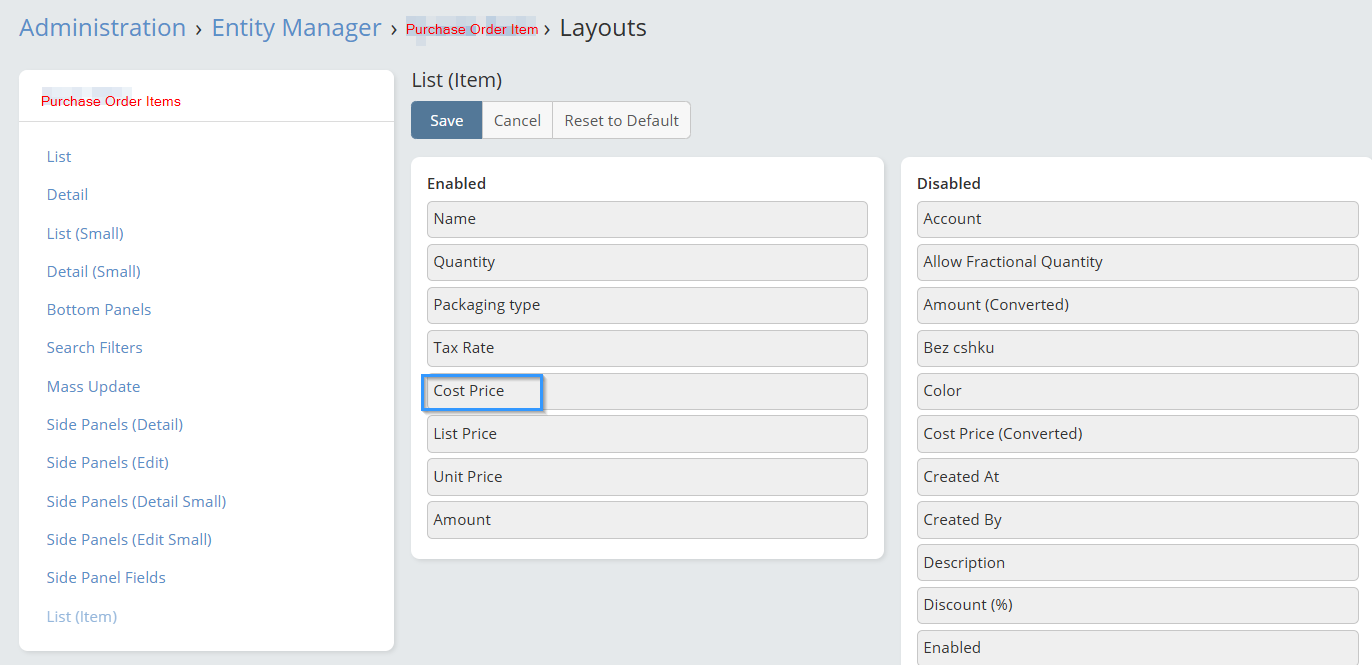Select the List (Small) layout

pyautogui.click(x=85, y=233)
